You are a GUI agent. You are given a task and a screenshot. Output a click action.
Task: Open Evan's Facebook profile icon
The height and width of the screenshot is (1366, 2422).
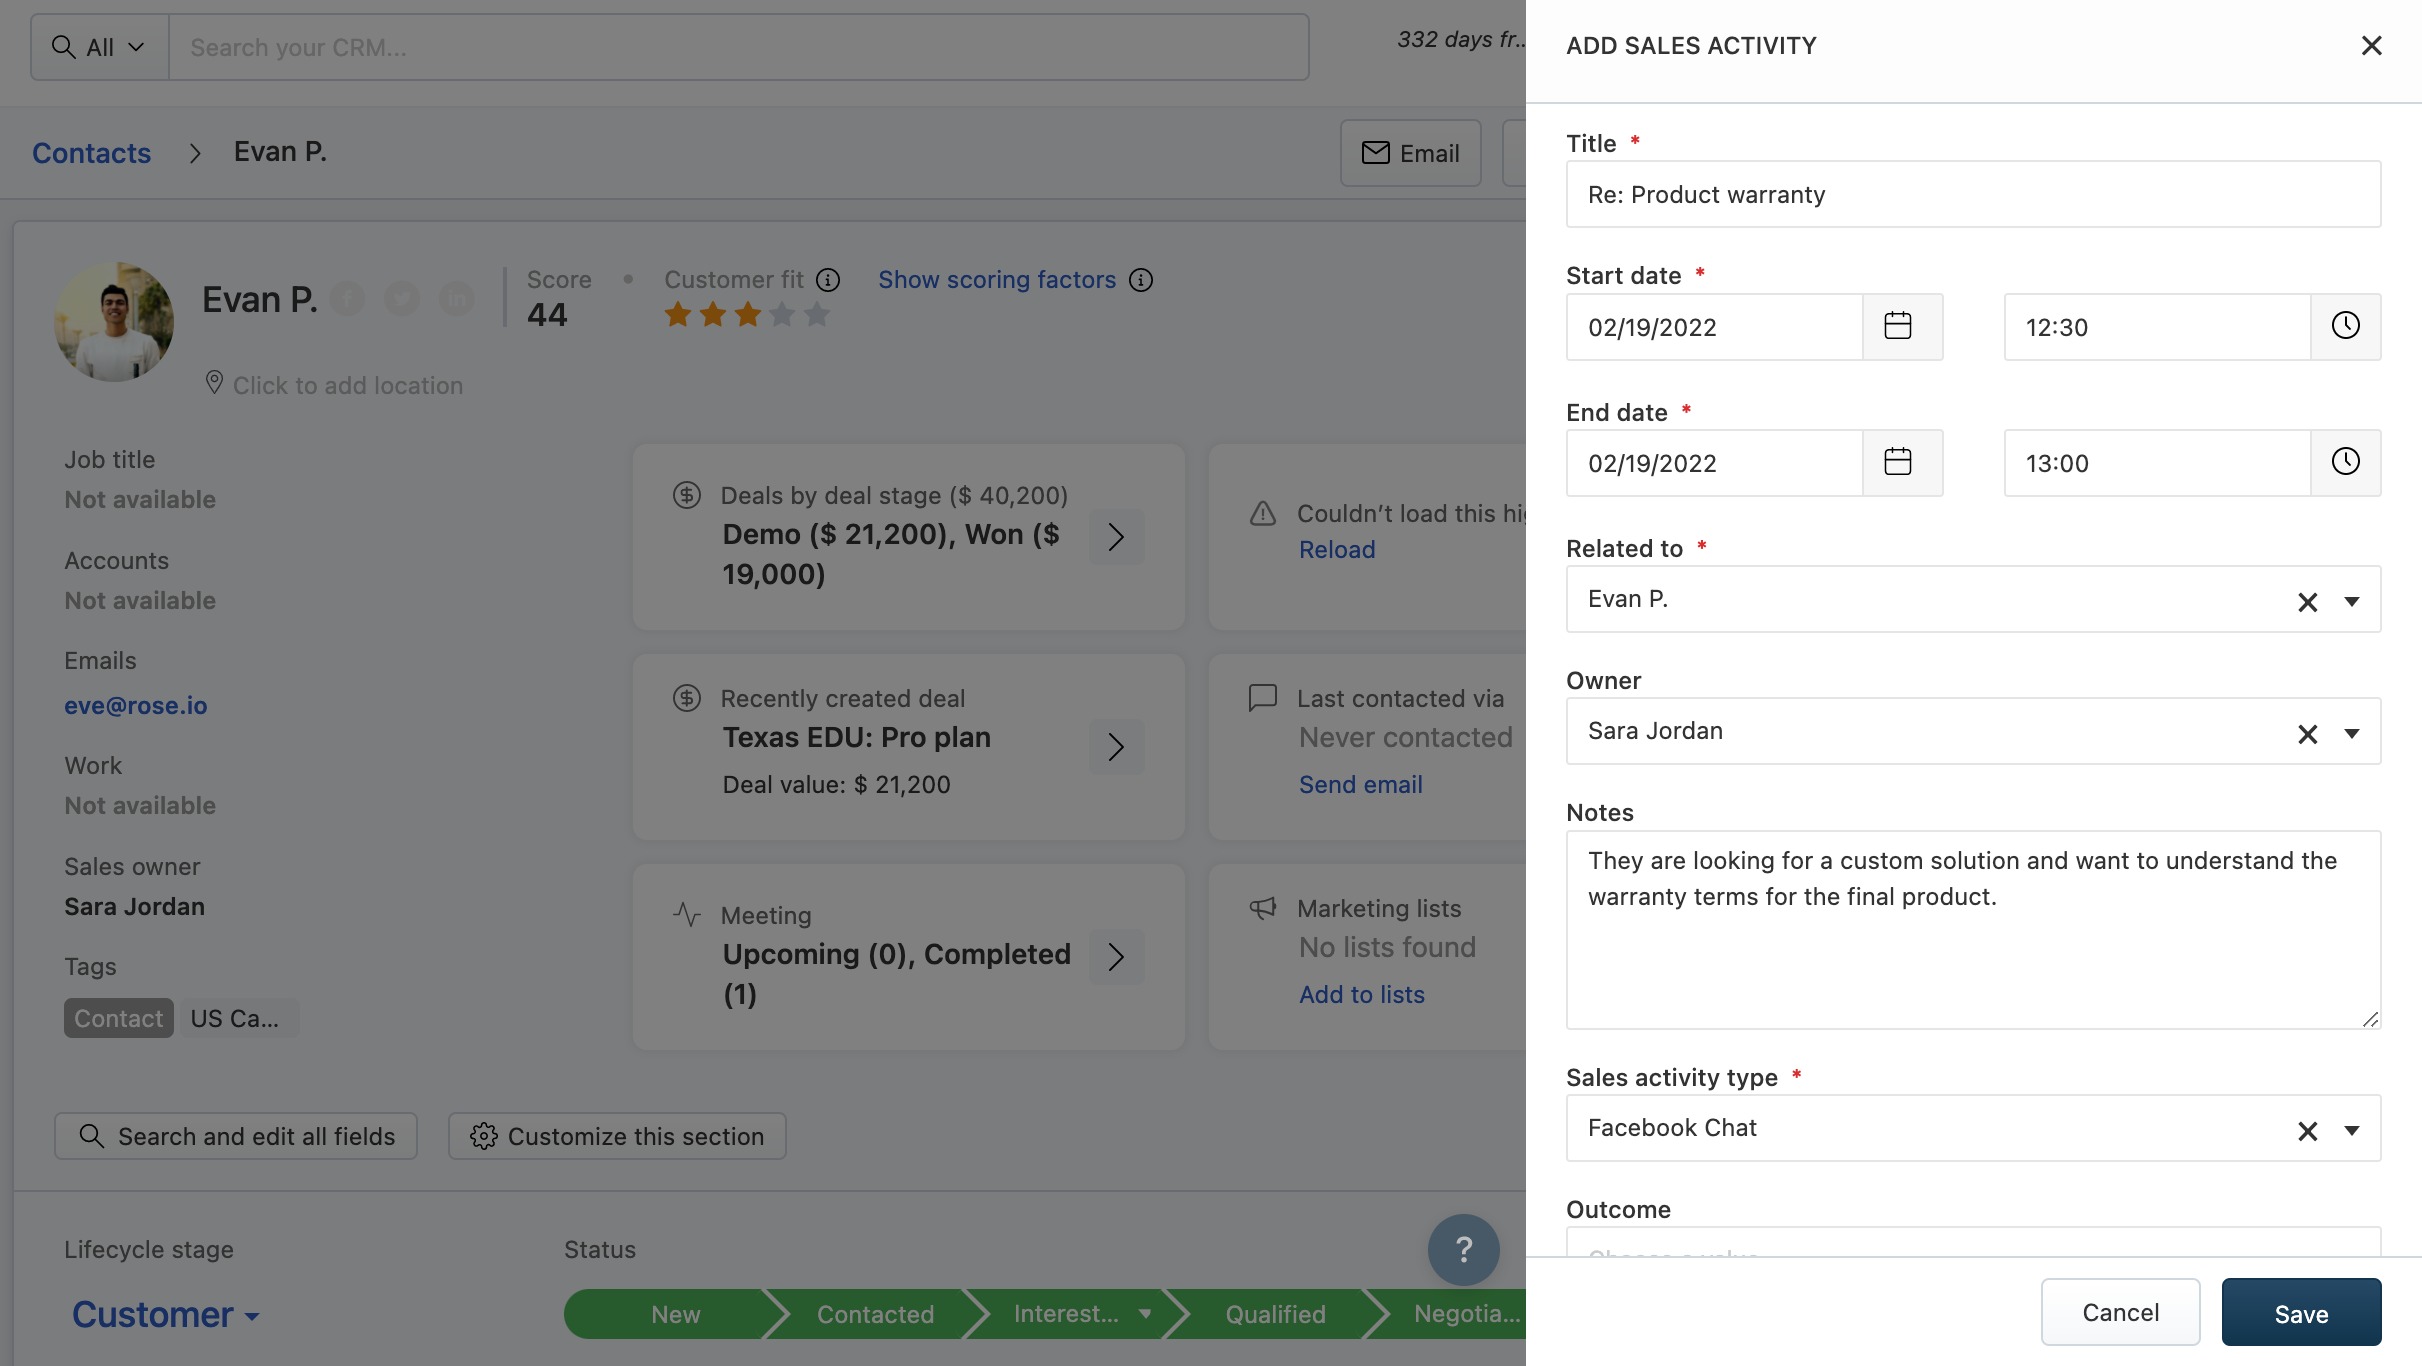[347, 298]
